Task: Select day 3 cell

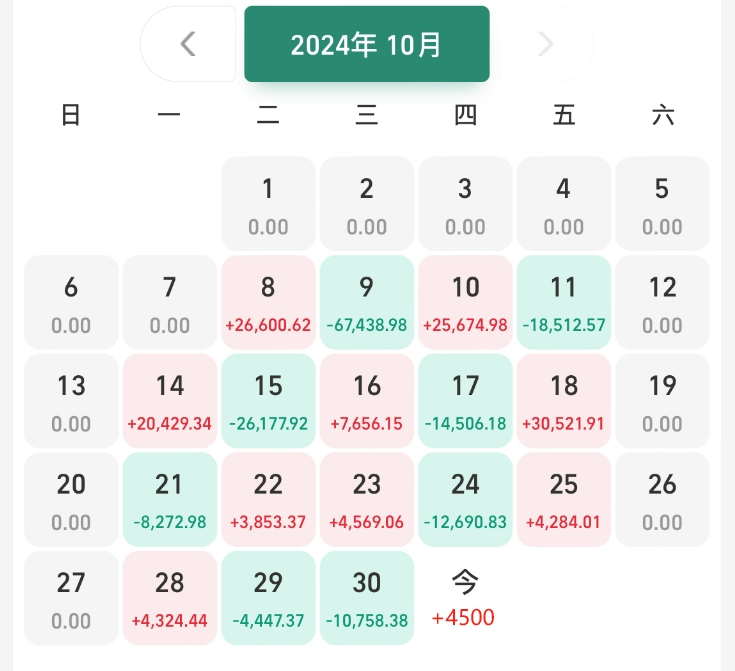Action: point(465,204)
